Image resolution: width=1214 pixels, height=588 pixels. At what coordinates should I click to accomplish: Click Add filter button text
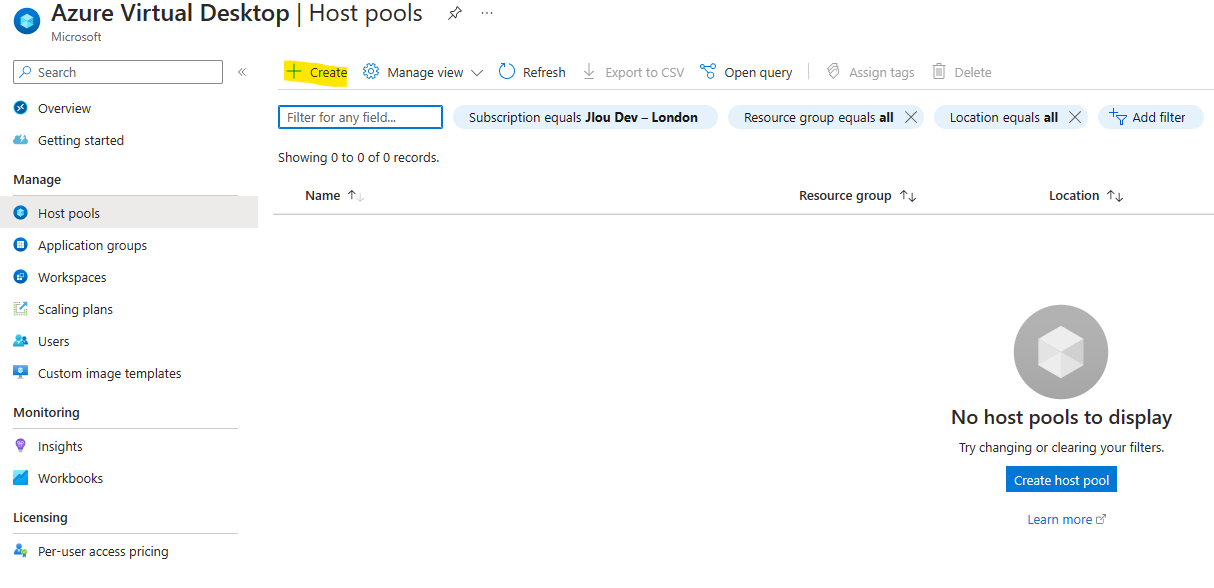point(1159,117)
